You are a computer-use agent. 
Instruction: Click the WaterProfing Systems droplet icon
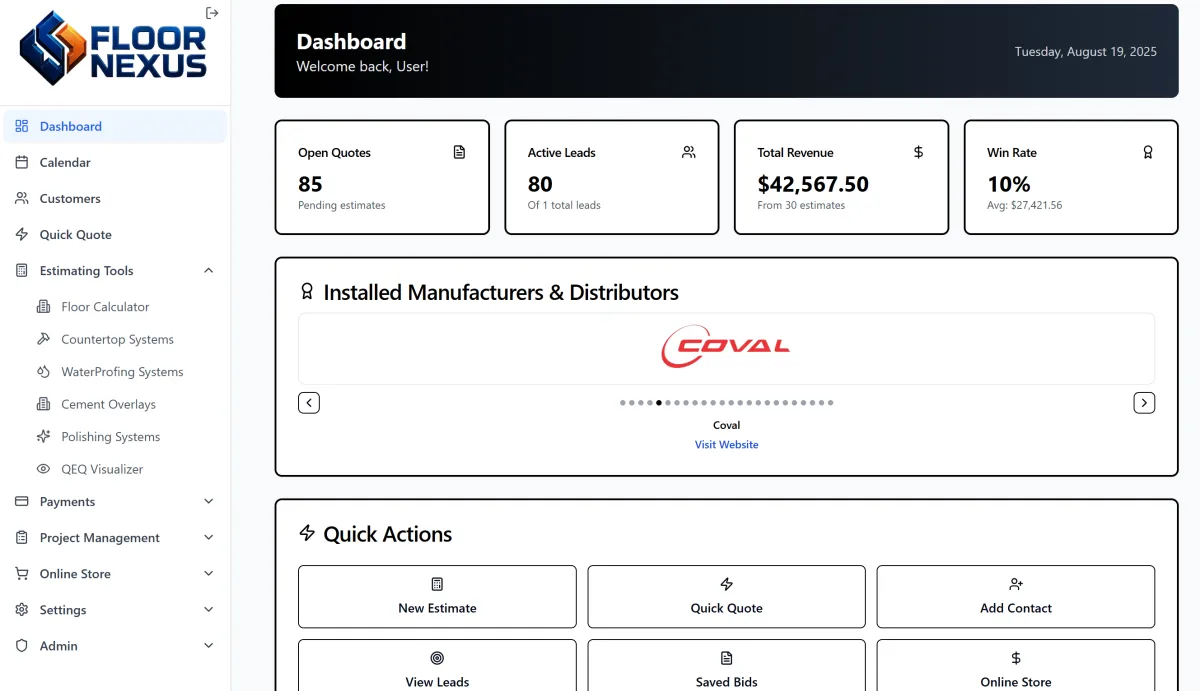(x=43, y=371)
